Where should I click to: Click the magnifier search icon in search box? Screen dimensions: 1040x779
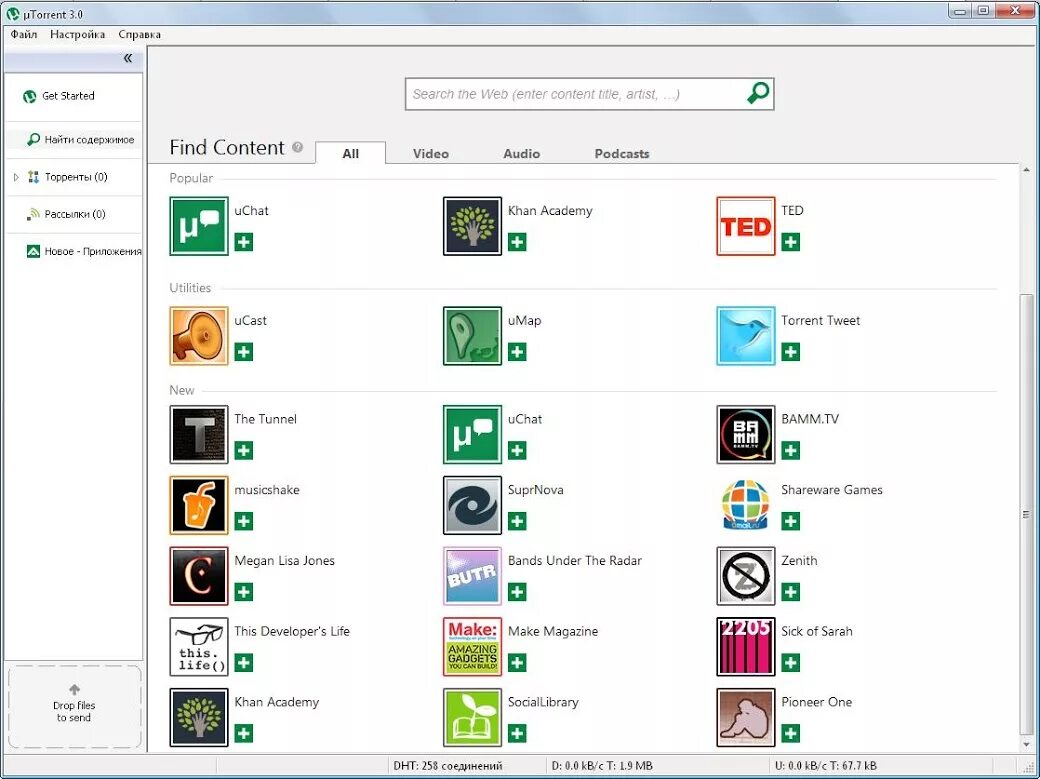[x=757, y=94]
